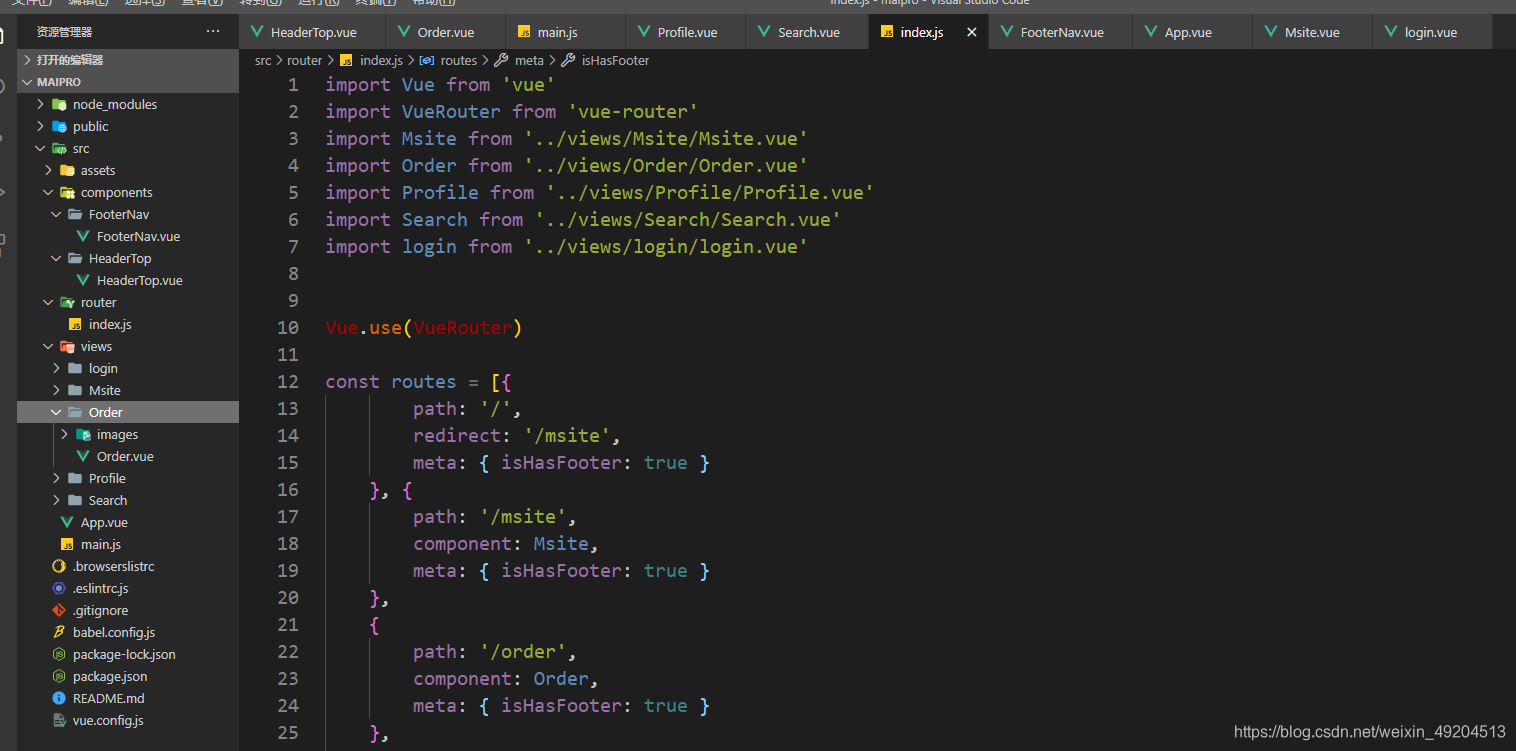Click the JS icon beside main.js in tree
The image size is (1516, 751).
(x=67, y=545)
